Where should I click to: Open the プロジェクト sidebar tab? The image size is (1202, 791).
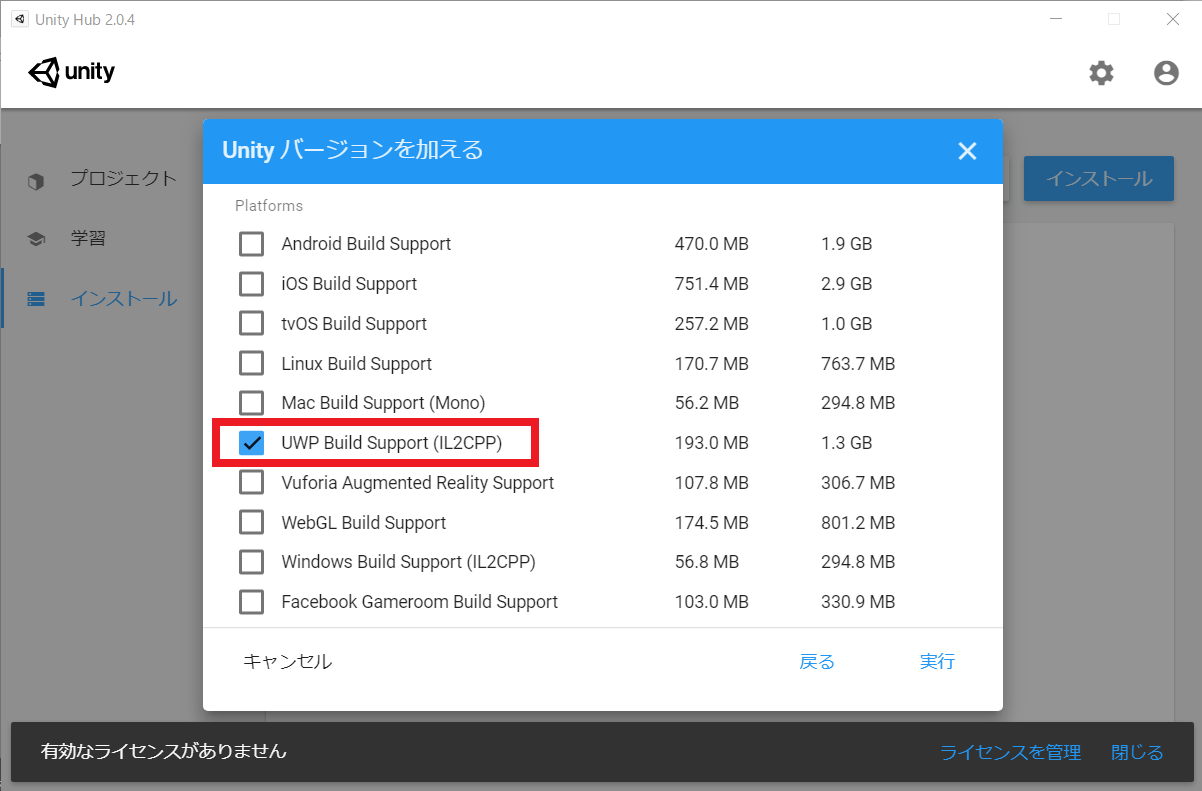[101, 179]
